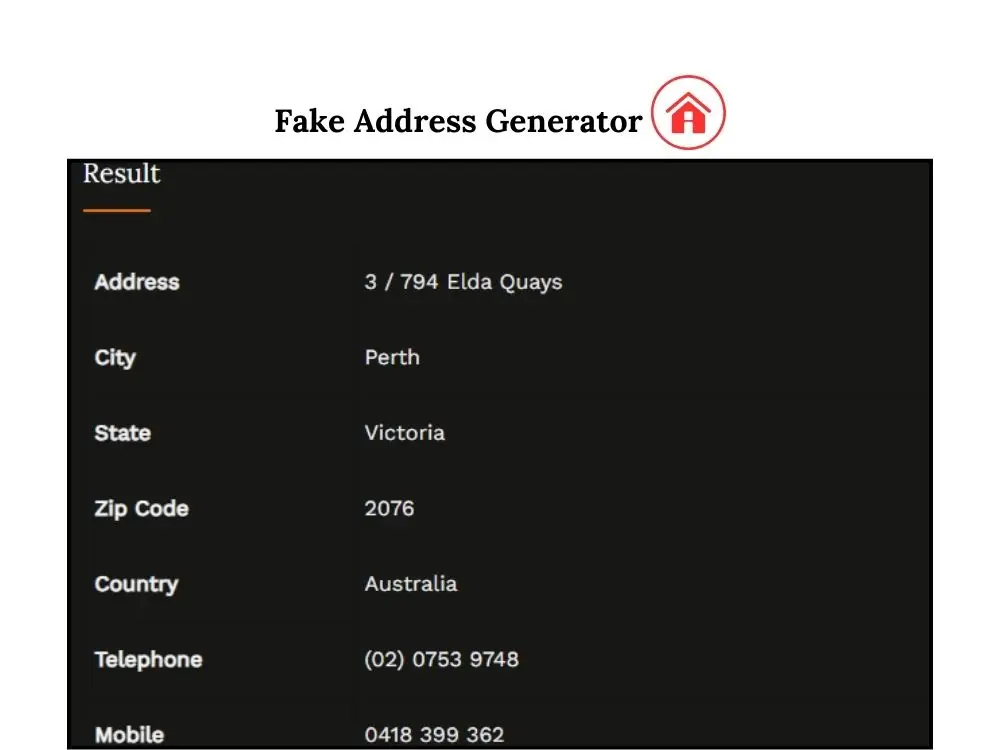Viewport: 1000px width, 750px height.
Task: Select the Result heading
Action: (x=121, y=174)
